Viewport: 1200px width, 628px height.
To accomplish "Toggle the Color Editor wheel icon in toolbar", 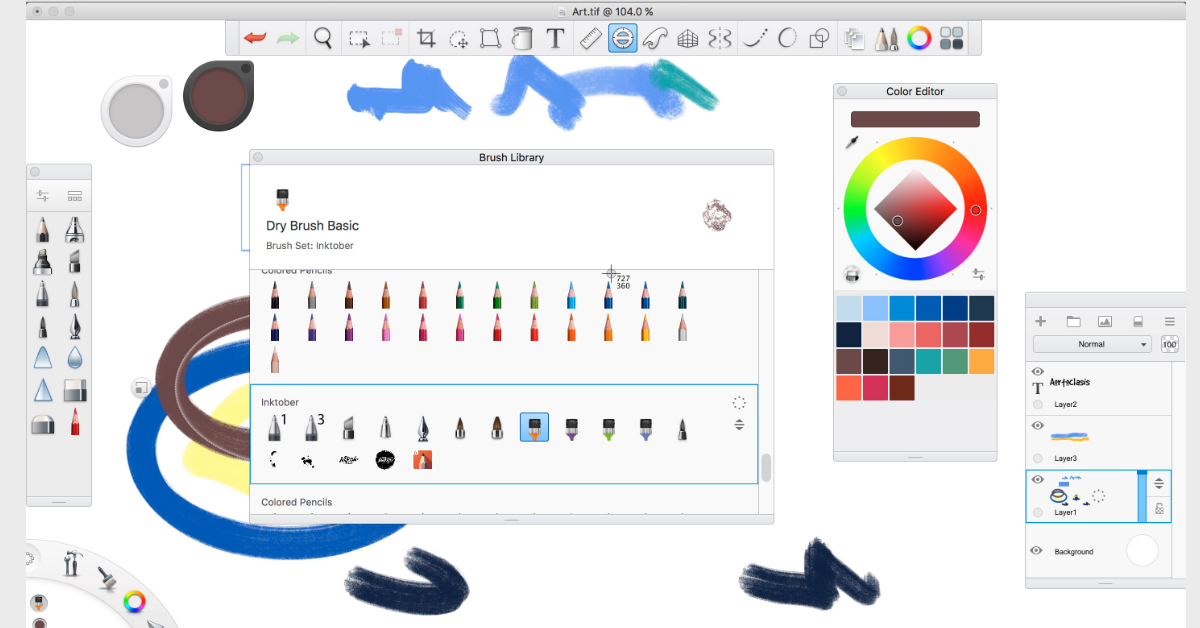I will pos(919,39).
